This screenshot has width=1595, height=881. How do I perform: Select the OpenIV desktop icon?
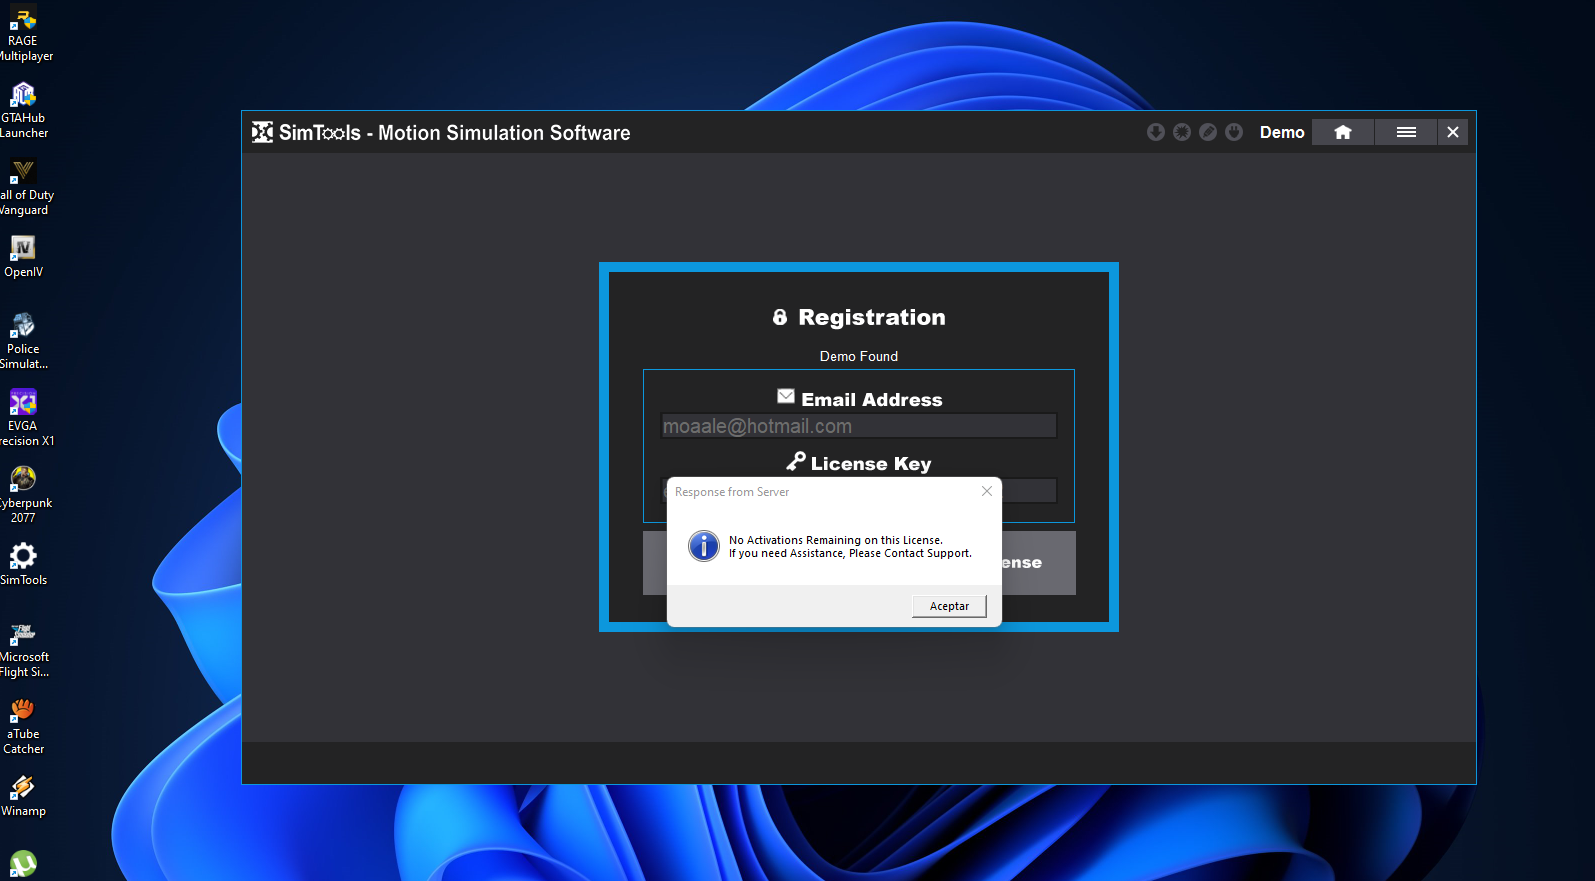click(x=23, y=257)
